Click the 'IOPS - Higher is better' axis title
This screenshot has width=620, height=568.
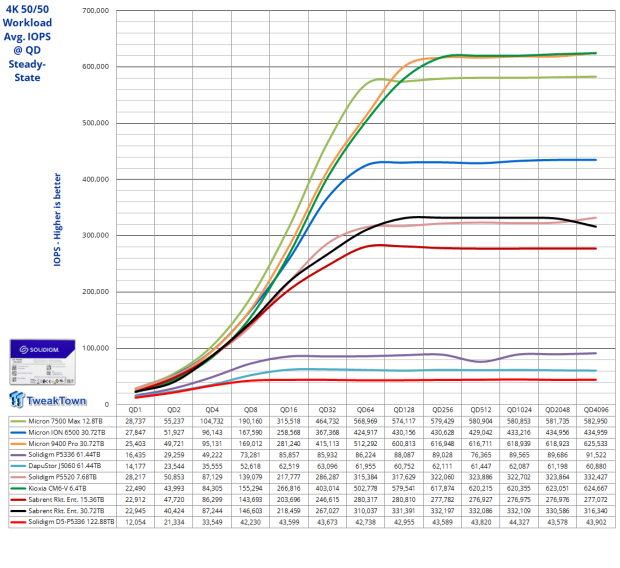tap(57, 220)
